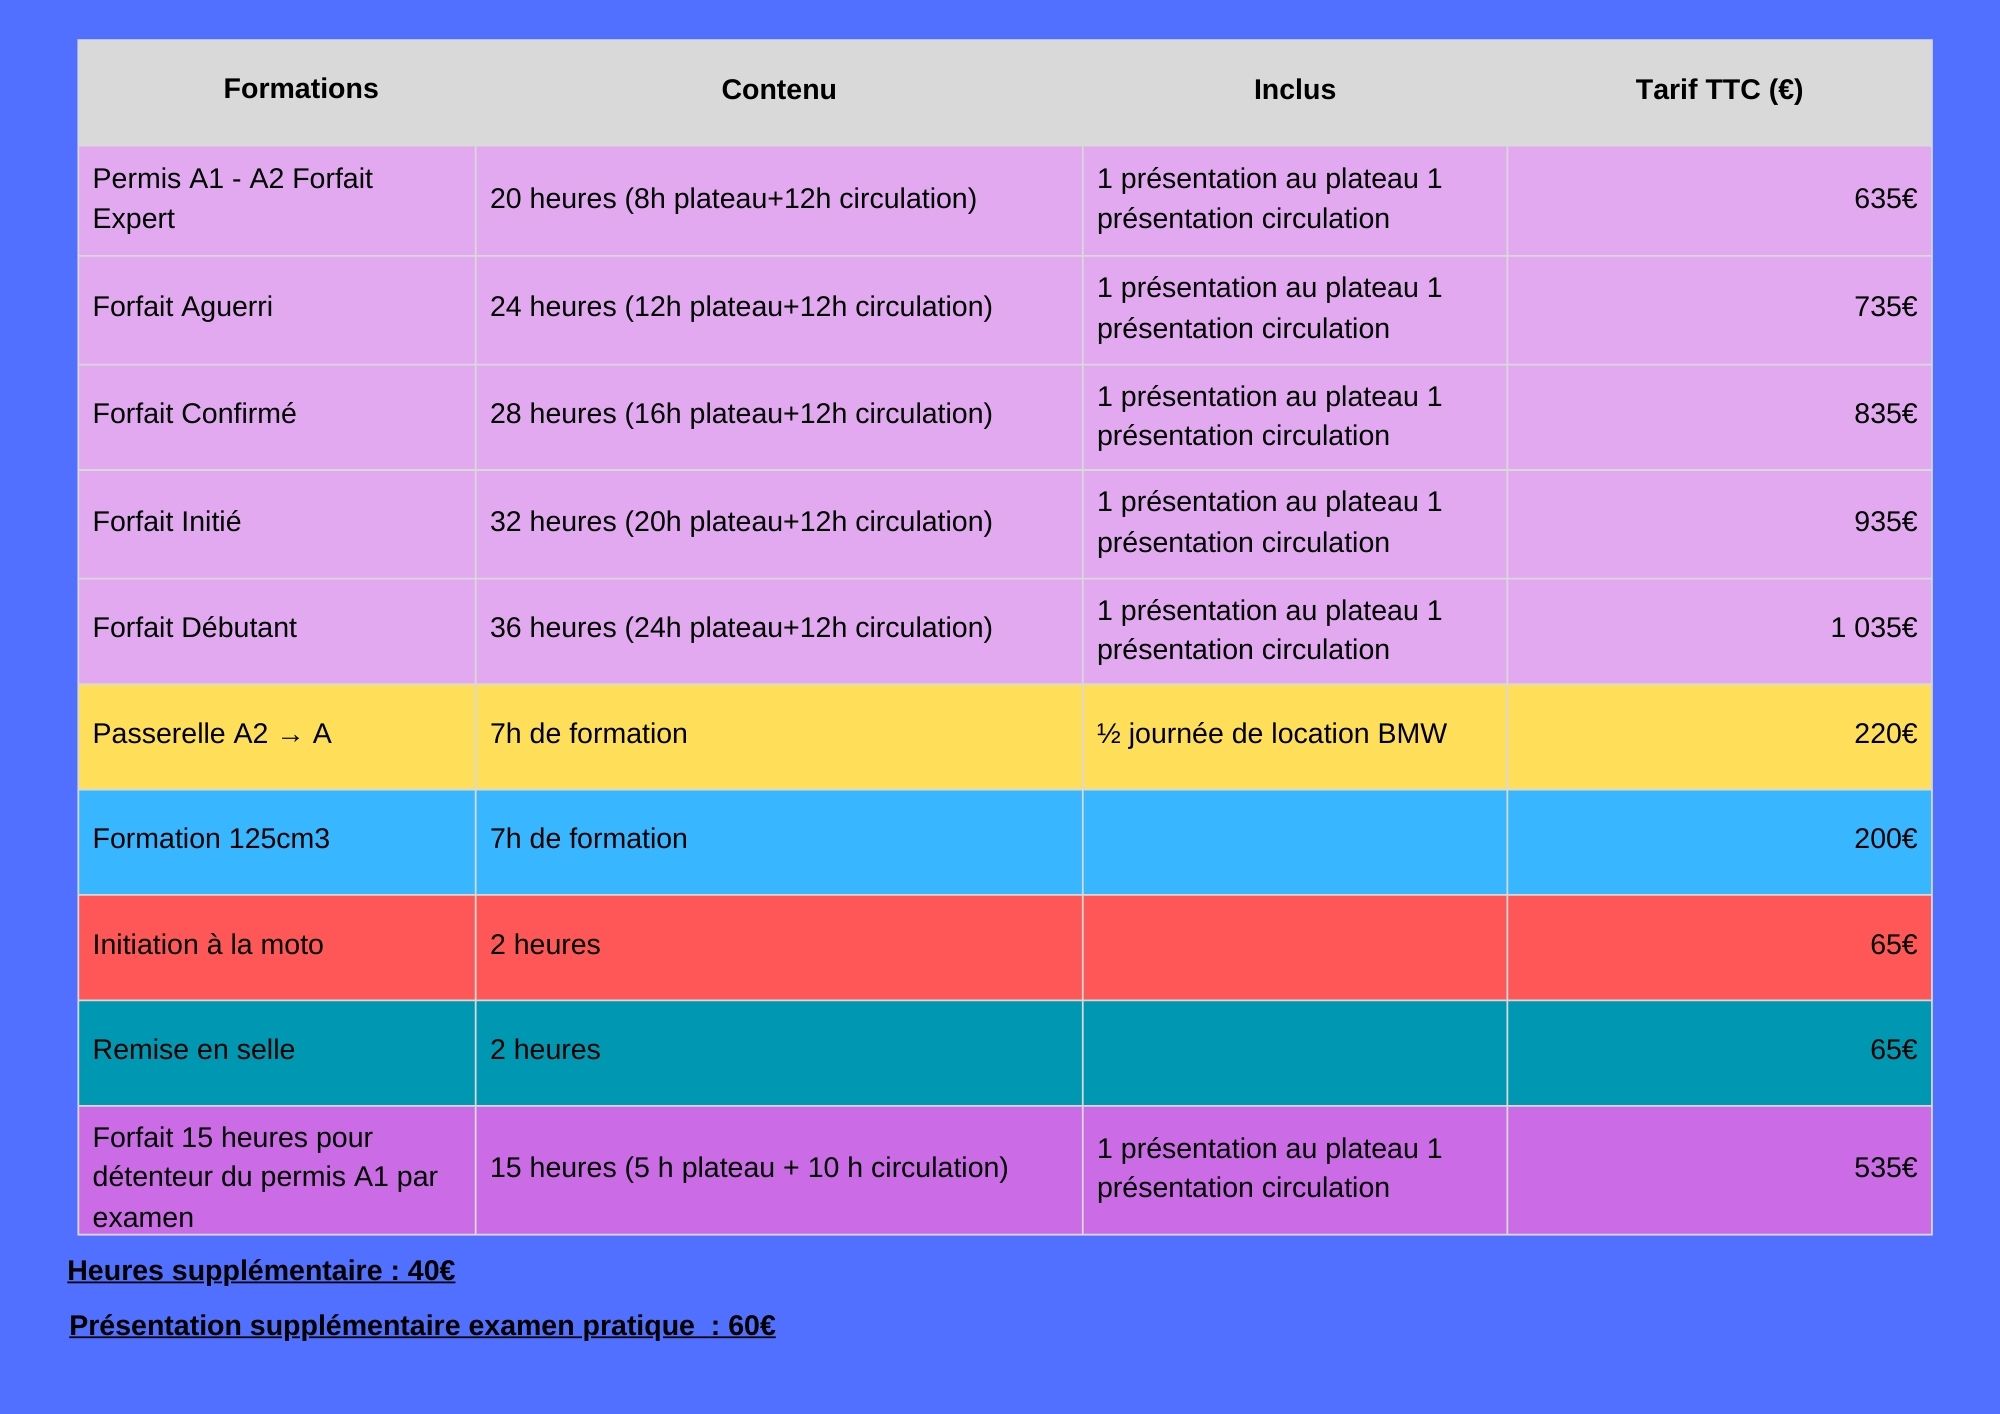Select the Initiation à la moto red cell
This screenshot has height=1414, width=2000.
(x=208, y=945)
